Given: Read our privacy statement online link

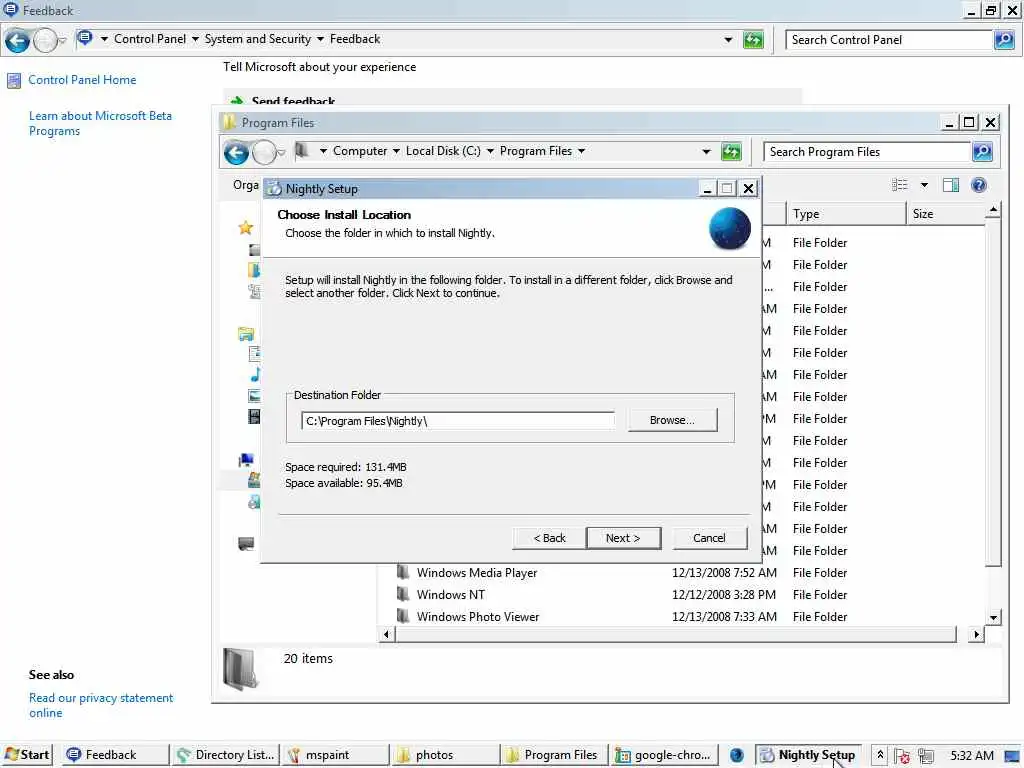Looking at the screenshot, I should [101, 705].
